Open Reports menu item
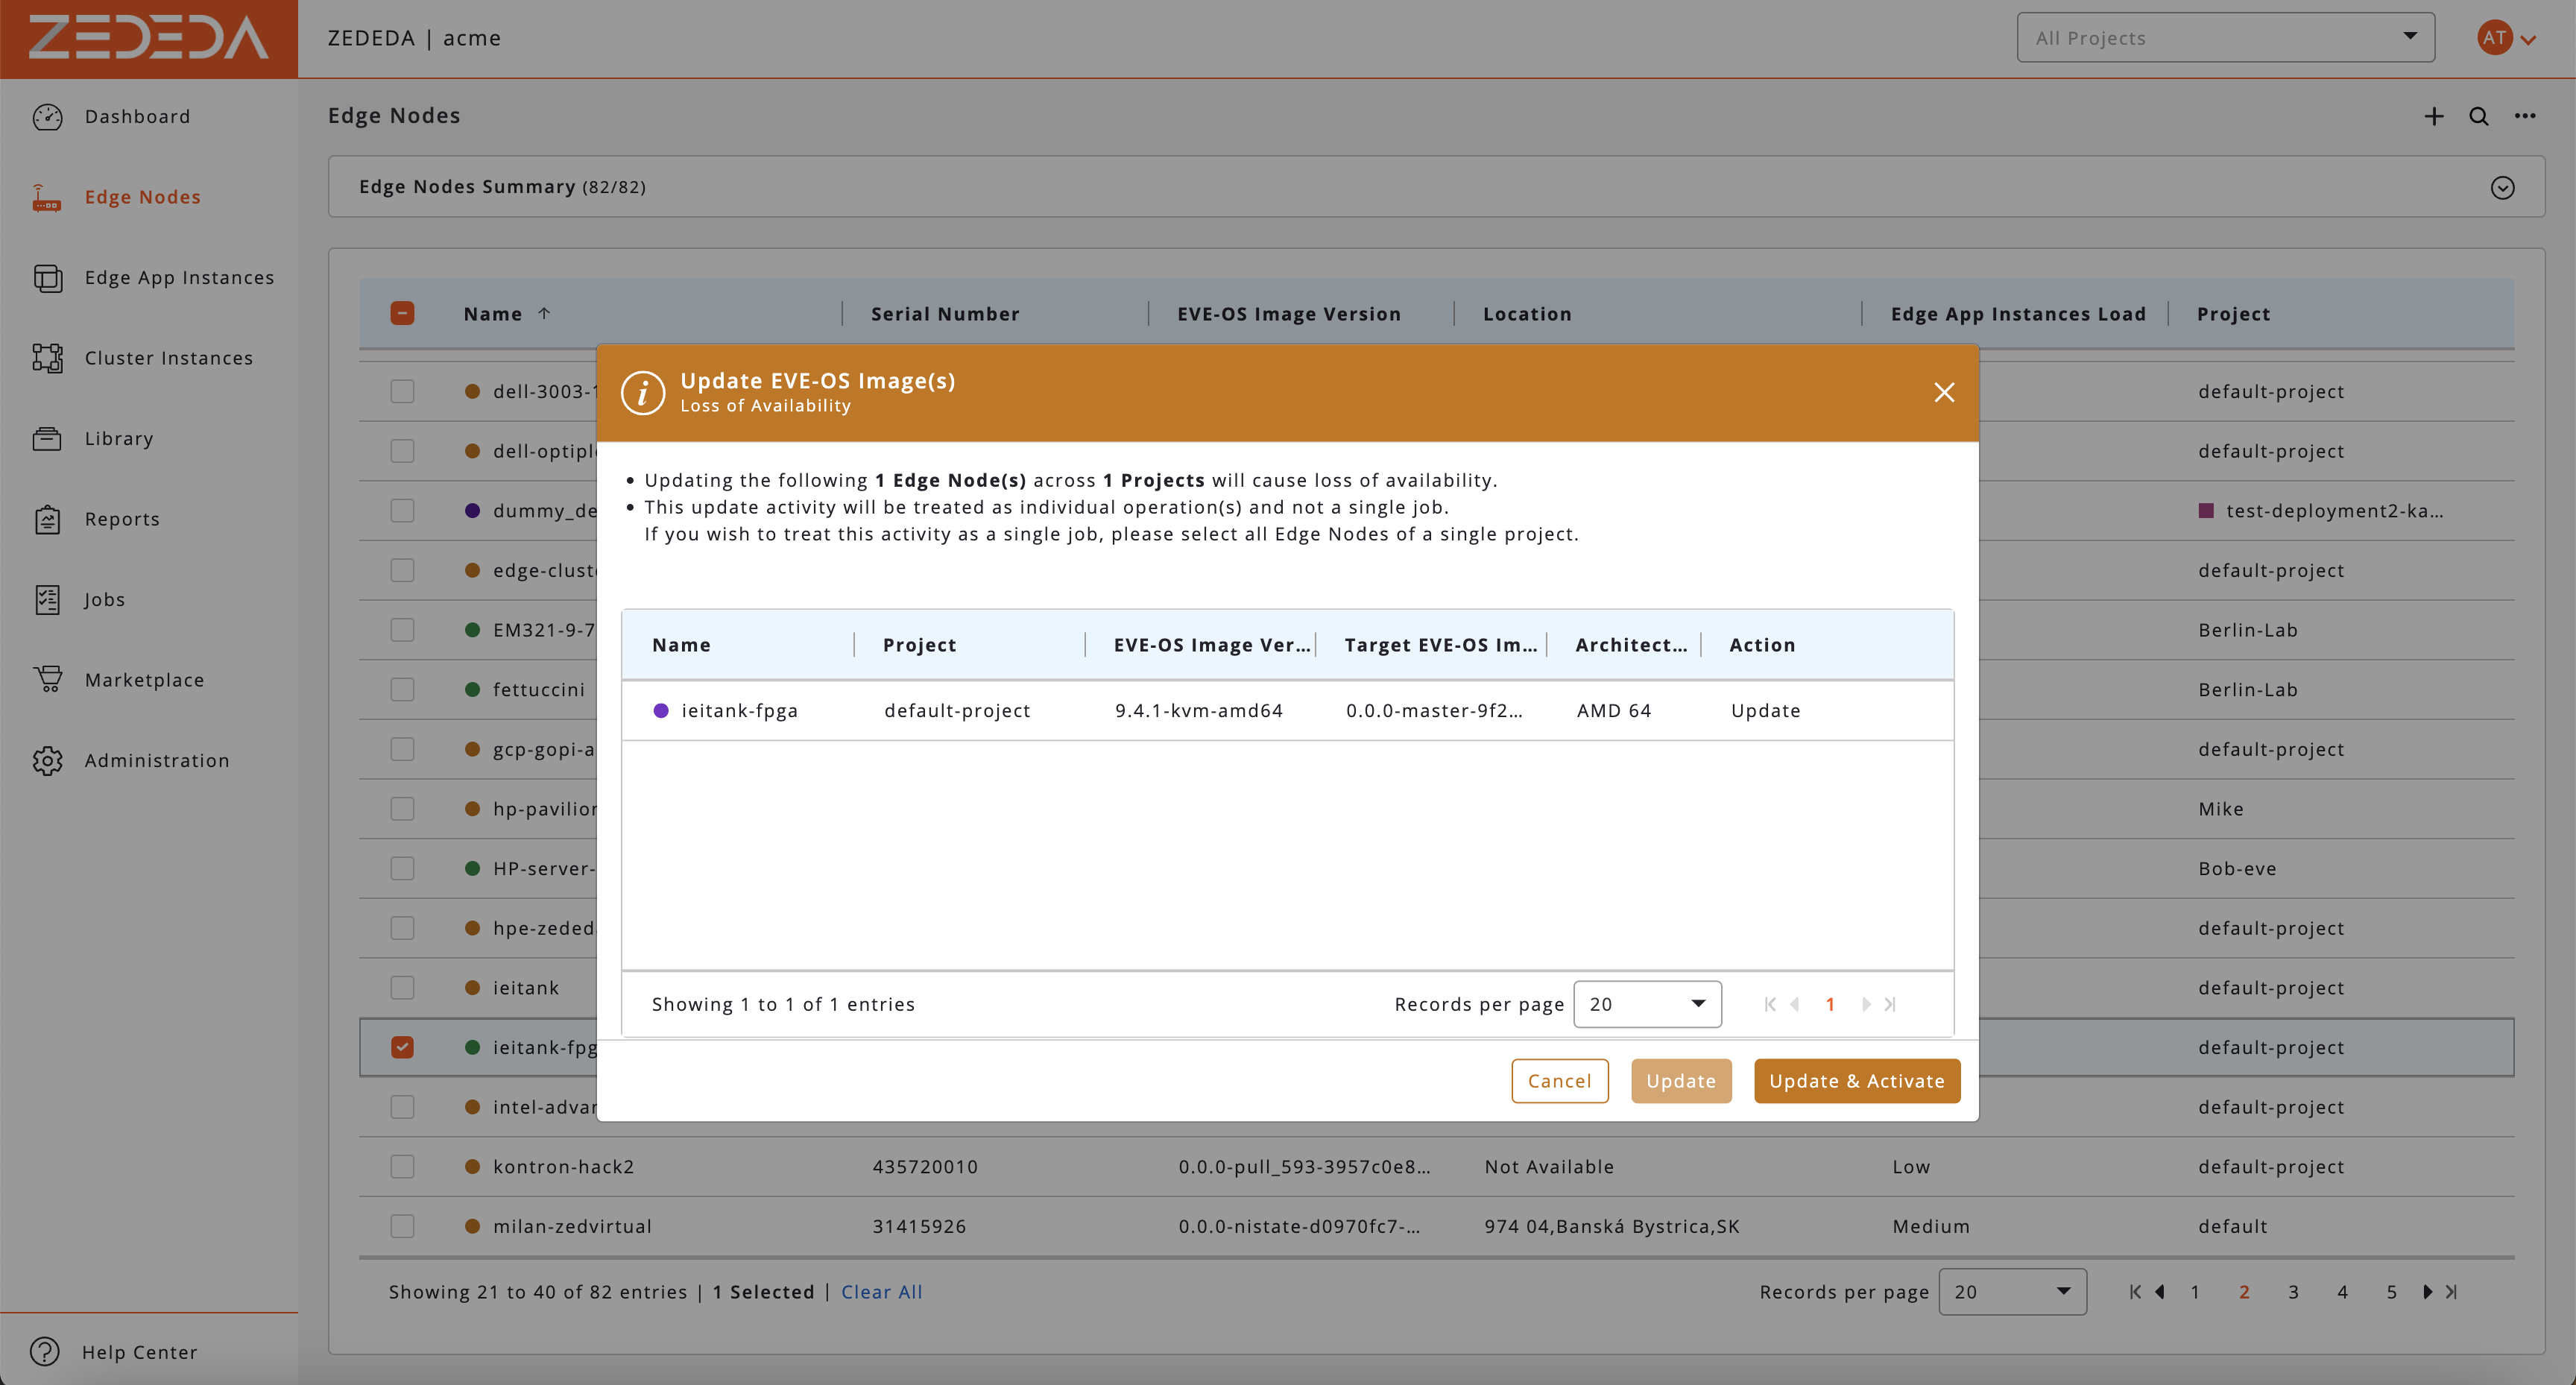 click(122, 519)
